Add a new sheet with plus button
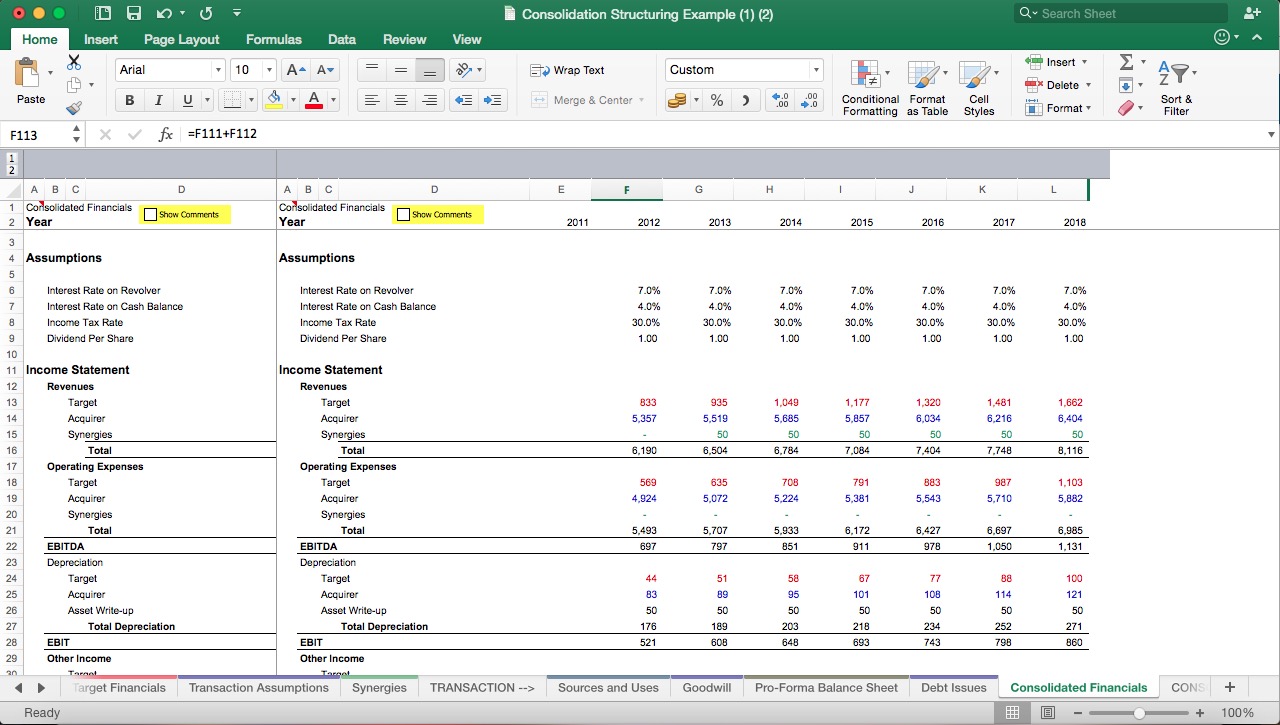Screen dimensions: 1280x725 click(1230, 687)
